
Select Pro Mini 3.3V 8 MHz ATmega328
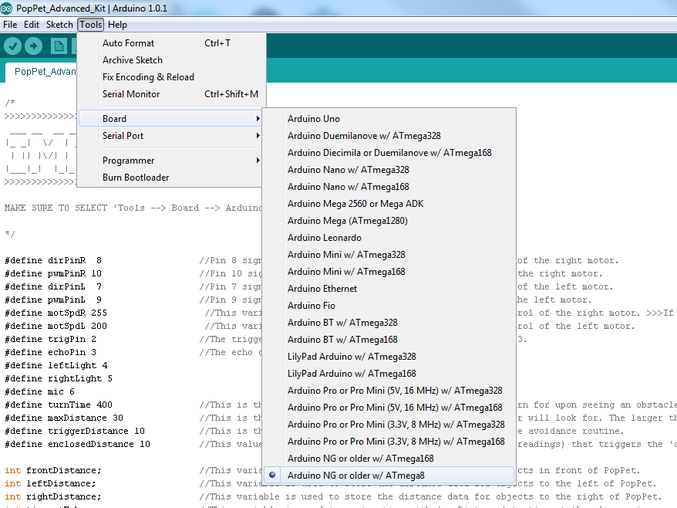click(389, 424)
